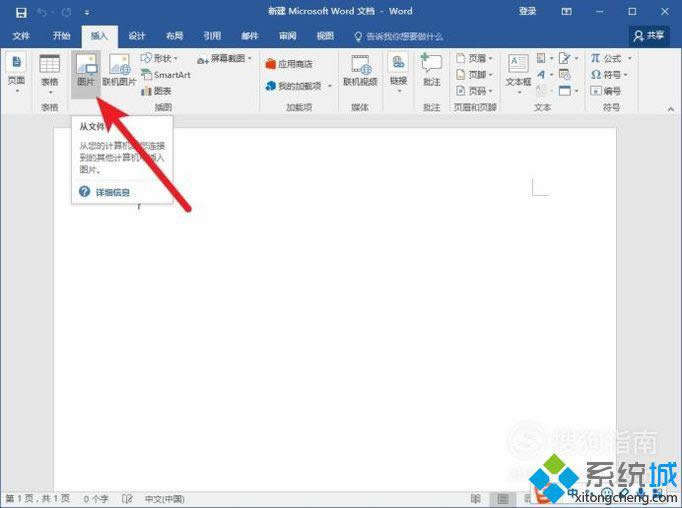Click the 登录 sign-in link
The width and height of the screenshot is (682, 508).
coord(527,11)
